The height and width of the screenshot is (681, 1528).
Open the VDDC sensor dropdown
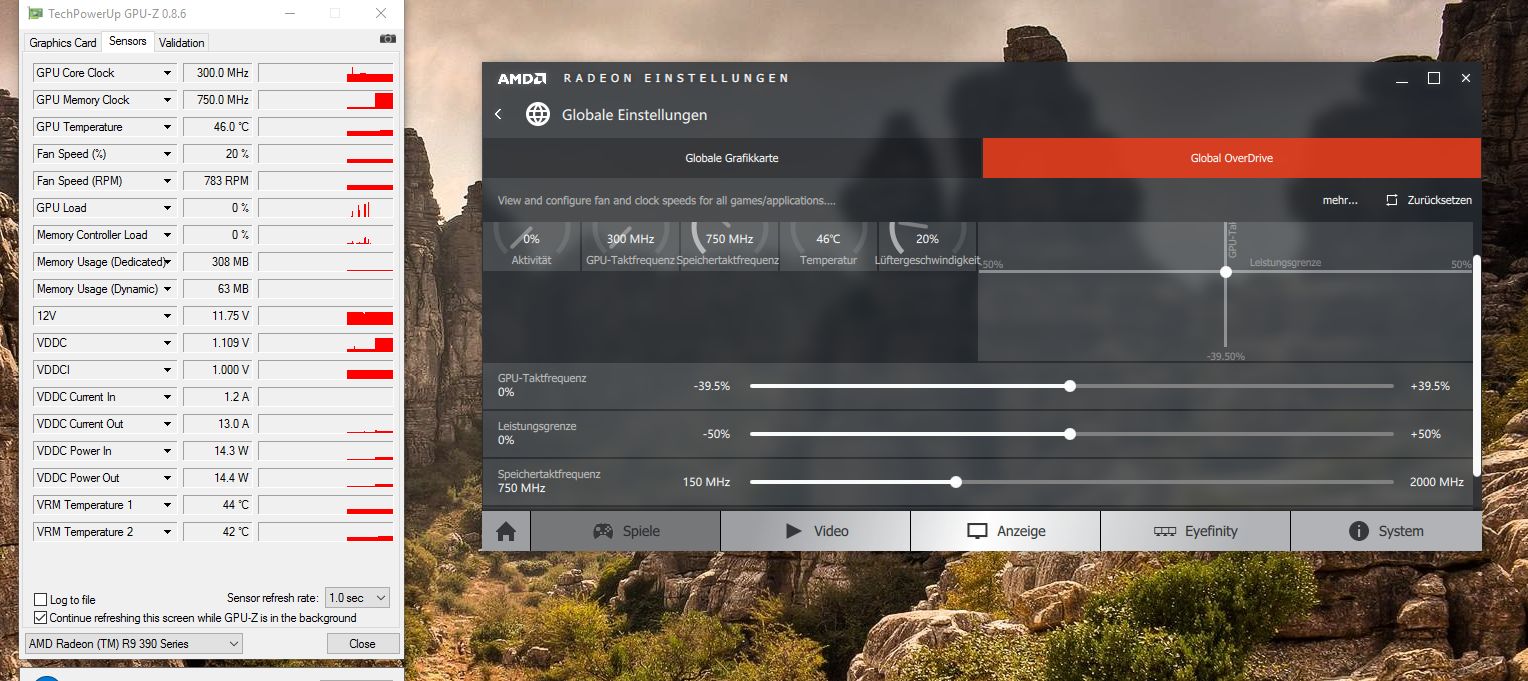[x=168, y=343]
